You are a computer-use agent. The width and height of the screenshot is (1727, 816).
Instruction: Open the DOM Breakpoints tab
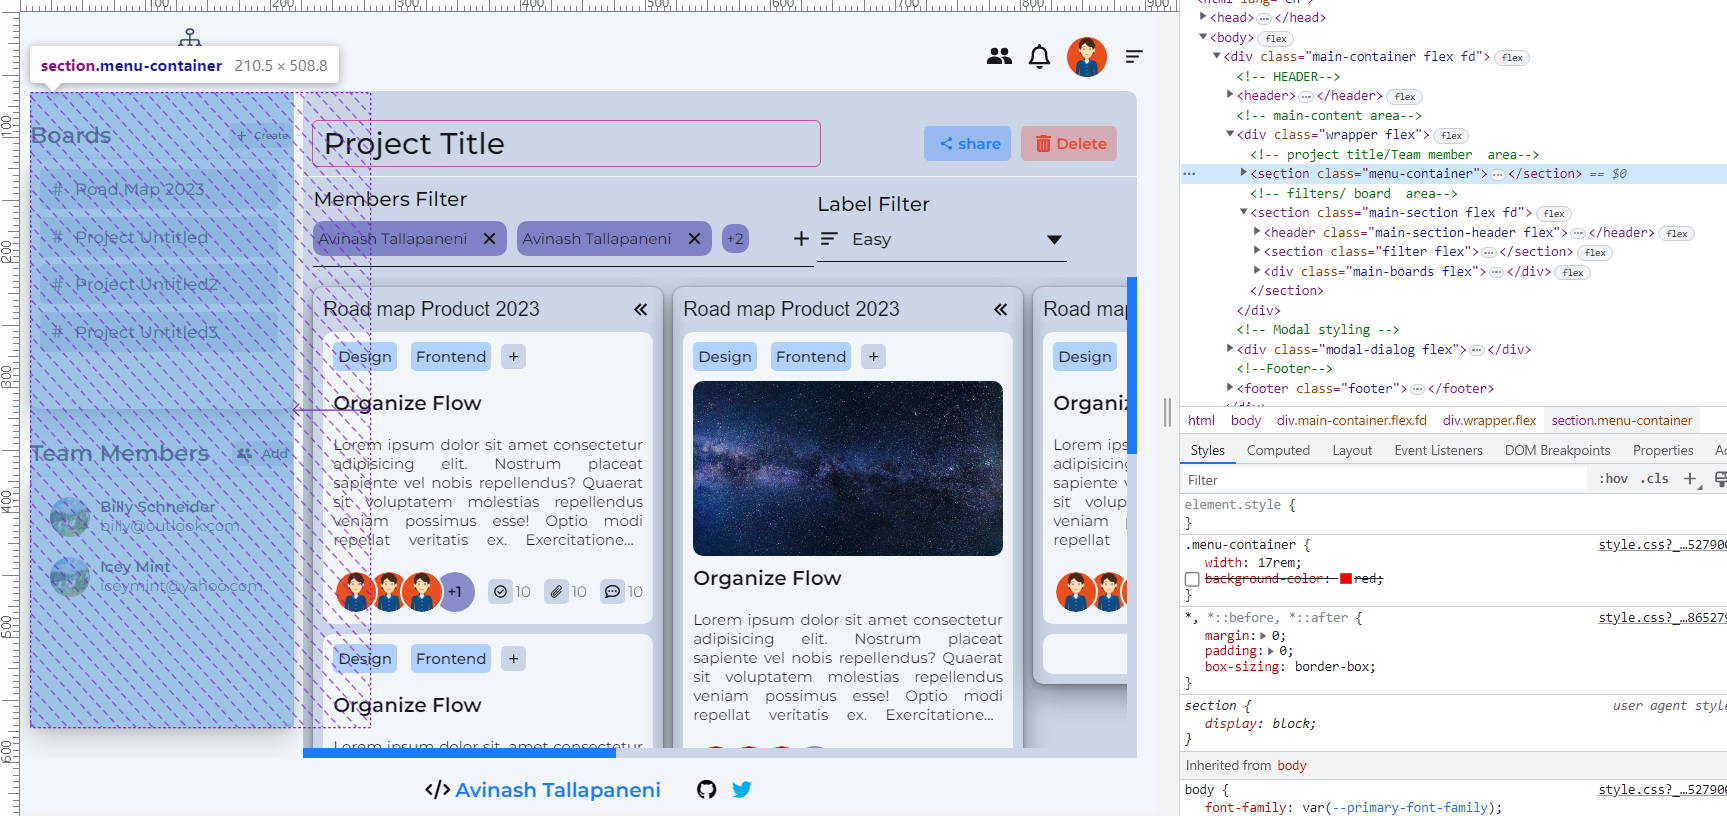point(1557,451)
